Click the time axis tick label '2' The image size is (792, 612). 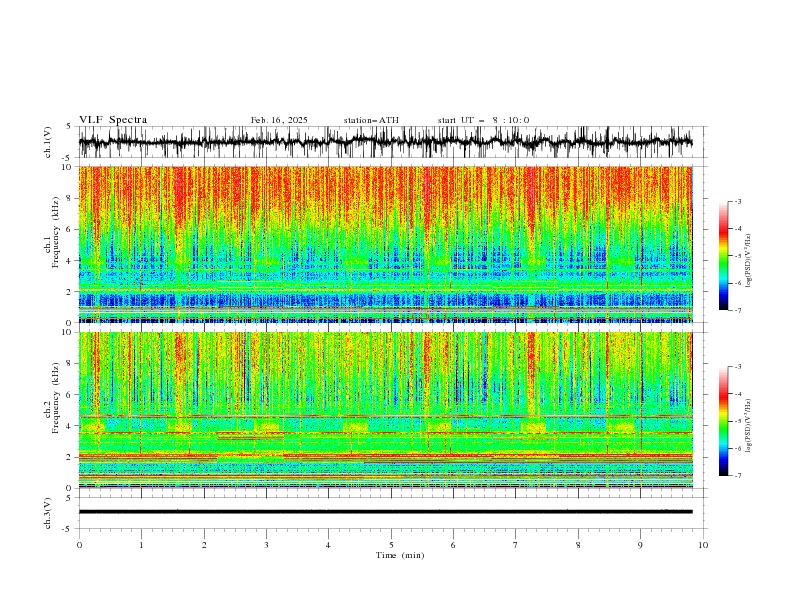pyautogui.click(x=204, y=545)
